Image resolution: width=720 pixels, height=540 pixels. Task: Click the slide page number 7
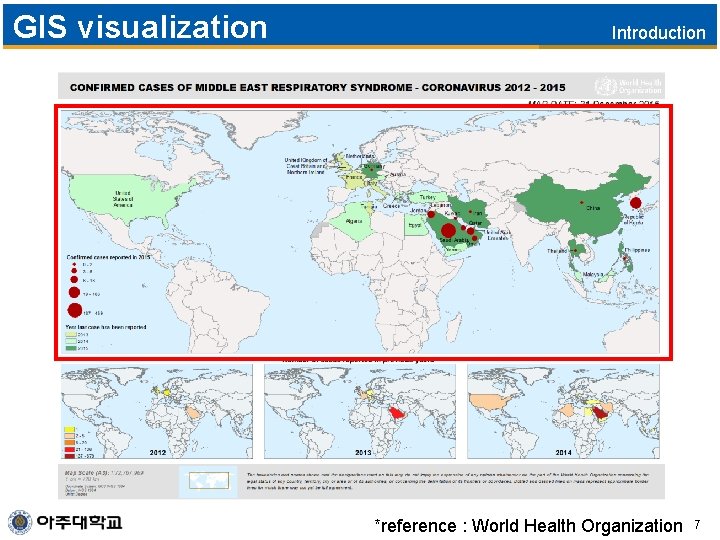(x=697, y=524)
